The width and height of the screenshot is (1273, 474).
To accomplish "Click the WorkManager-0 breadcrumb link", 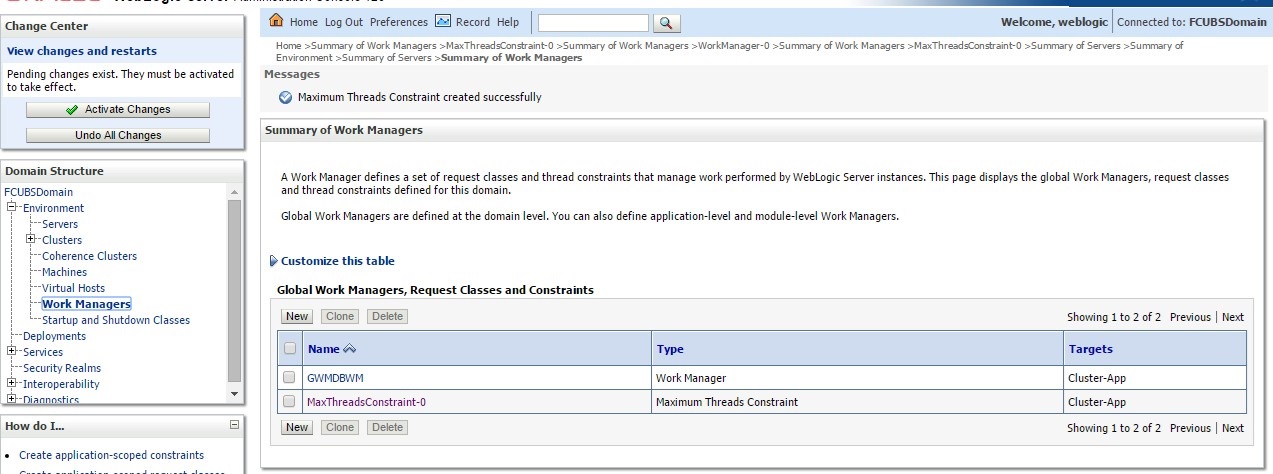I will (733, 46).
